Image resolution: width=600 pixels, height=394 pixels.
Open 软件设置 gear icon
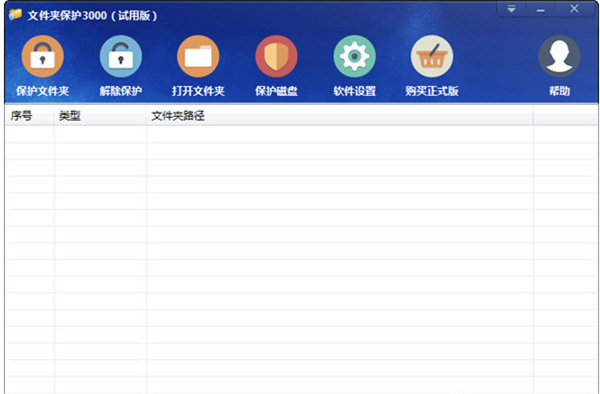[354, 56]
